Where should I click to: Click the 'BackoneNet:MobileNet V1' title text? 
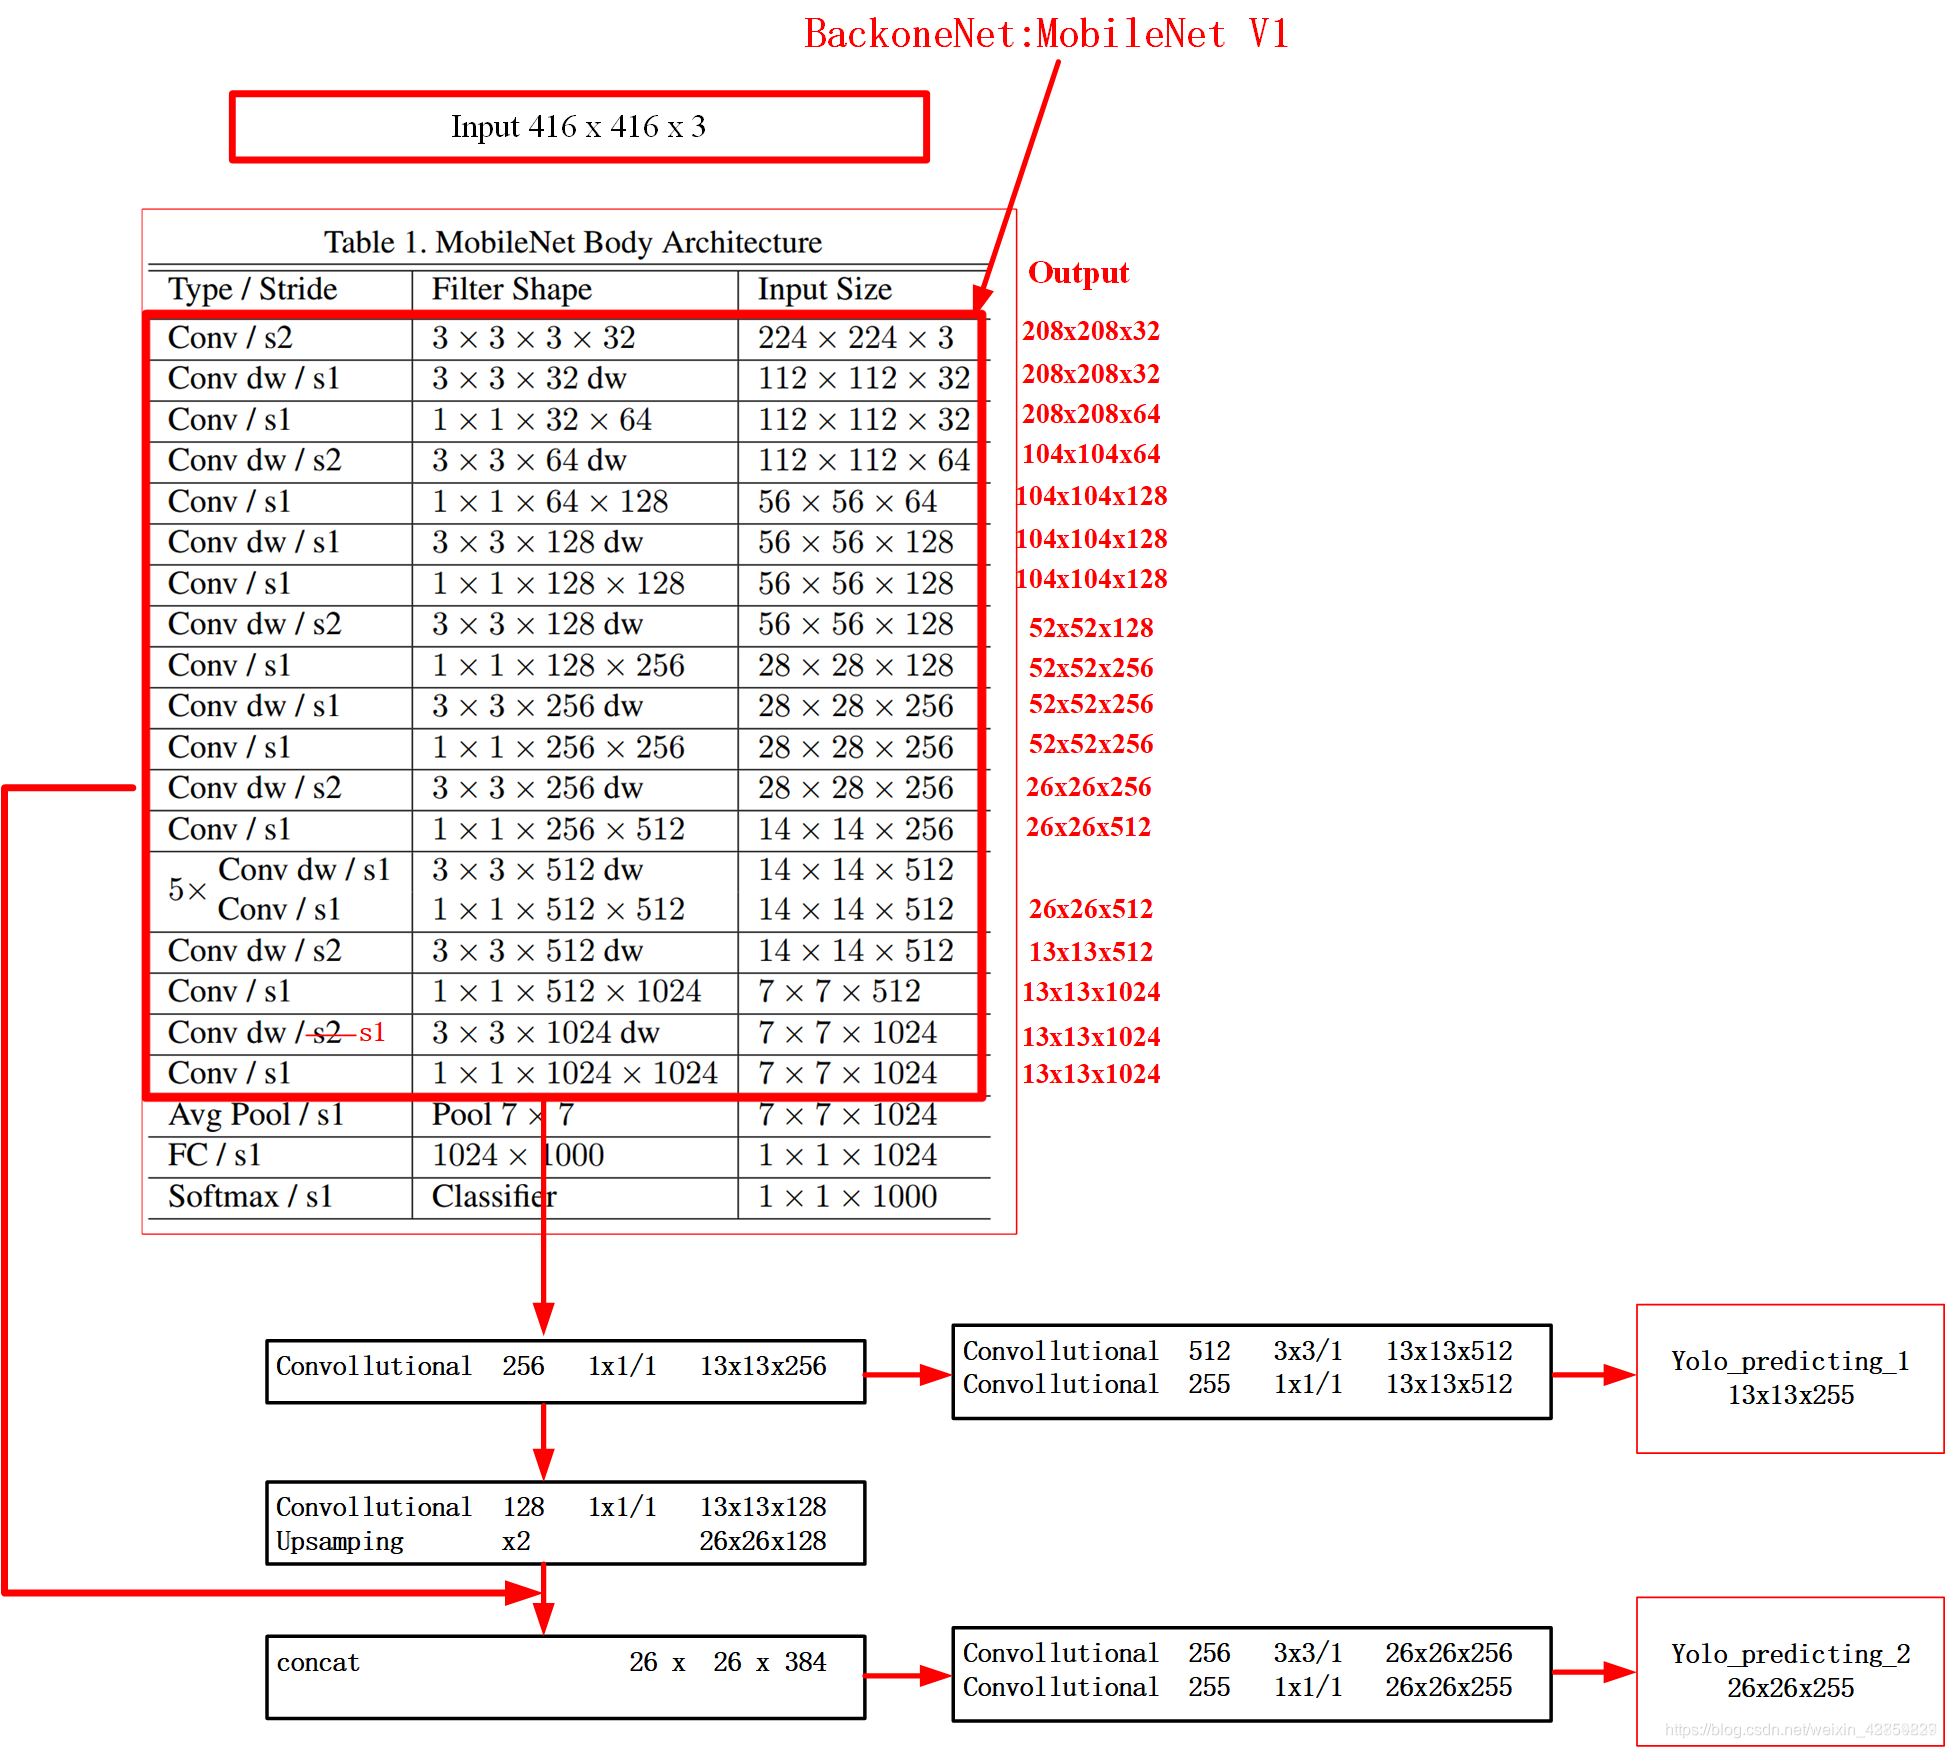point(1046,35)
